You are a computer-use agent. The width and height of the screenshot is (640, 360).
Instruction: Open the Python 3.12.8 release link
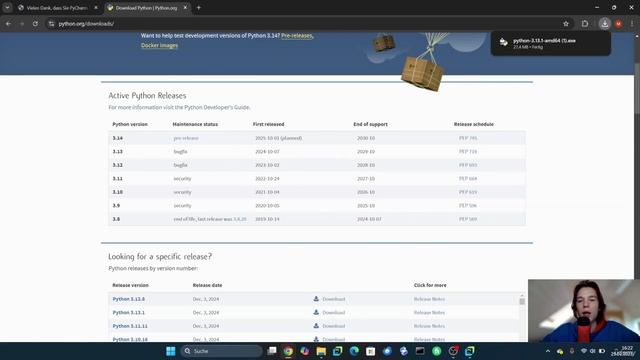click(129, 299)
